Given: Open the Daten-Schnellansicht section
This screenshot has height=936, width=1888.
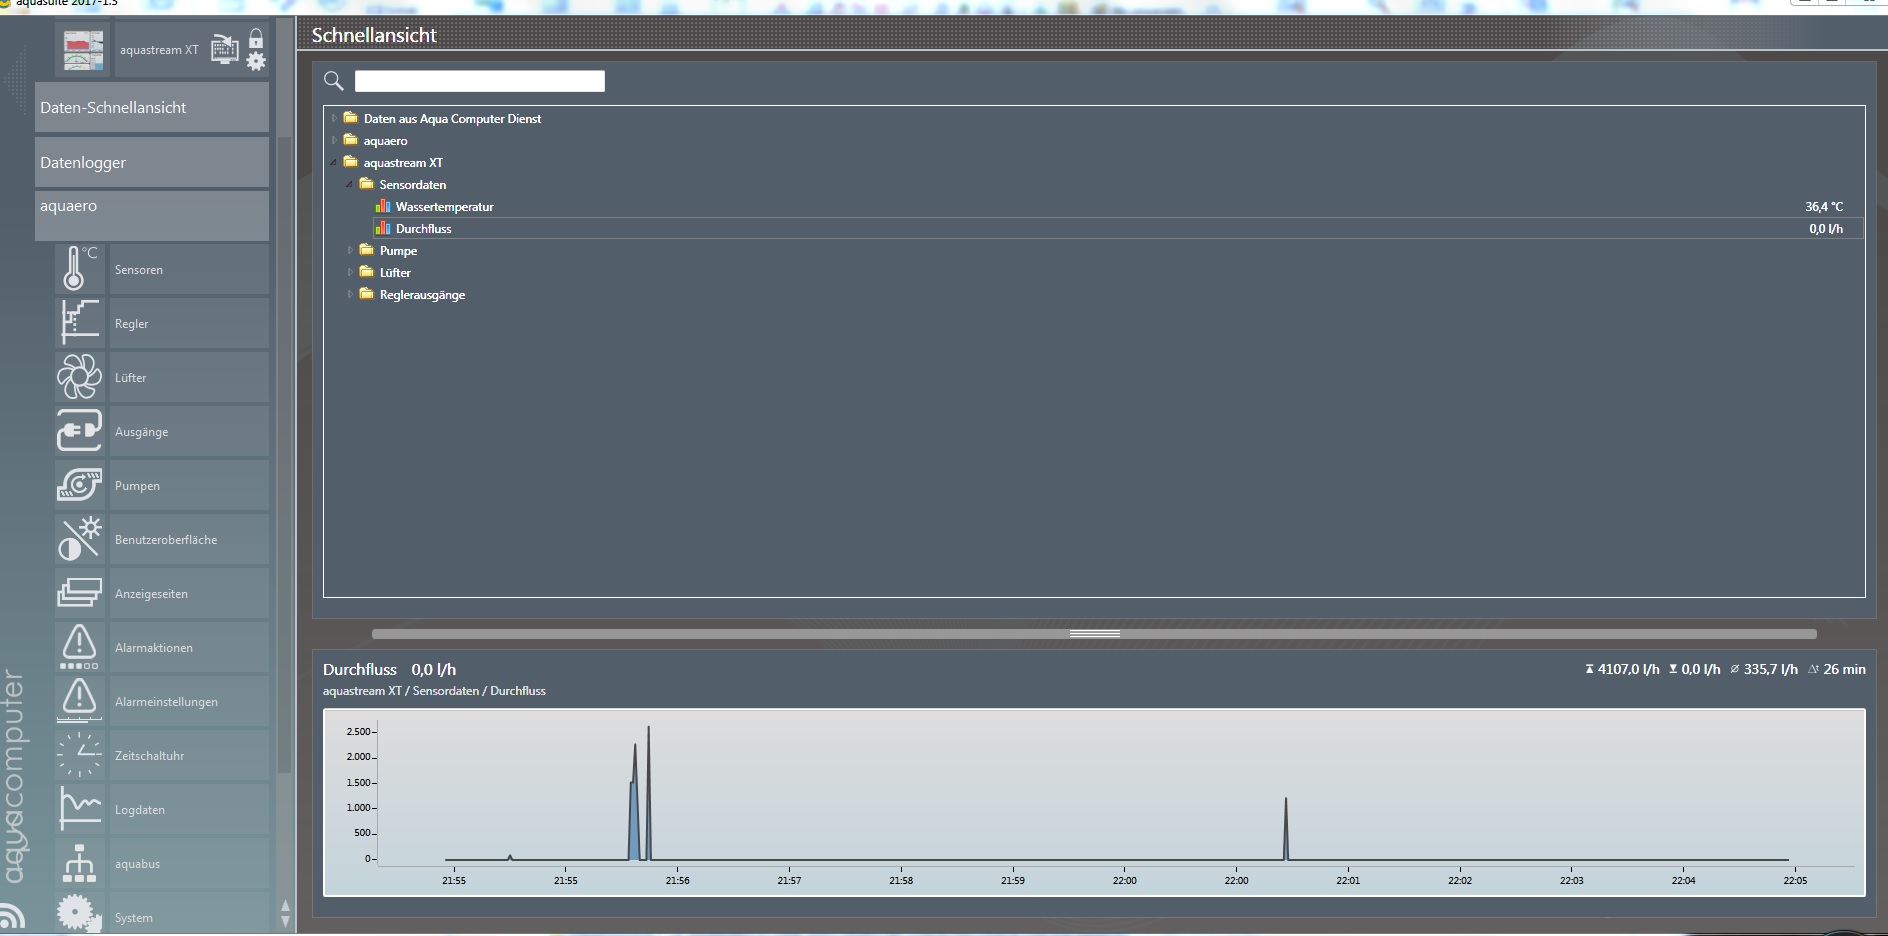Looking at the screenshot, I should click(152, 108).
